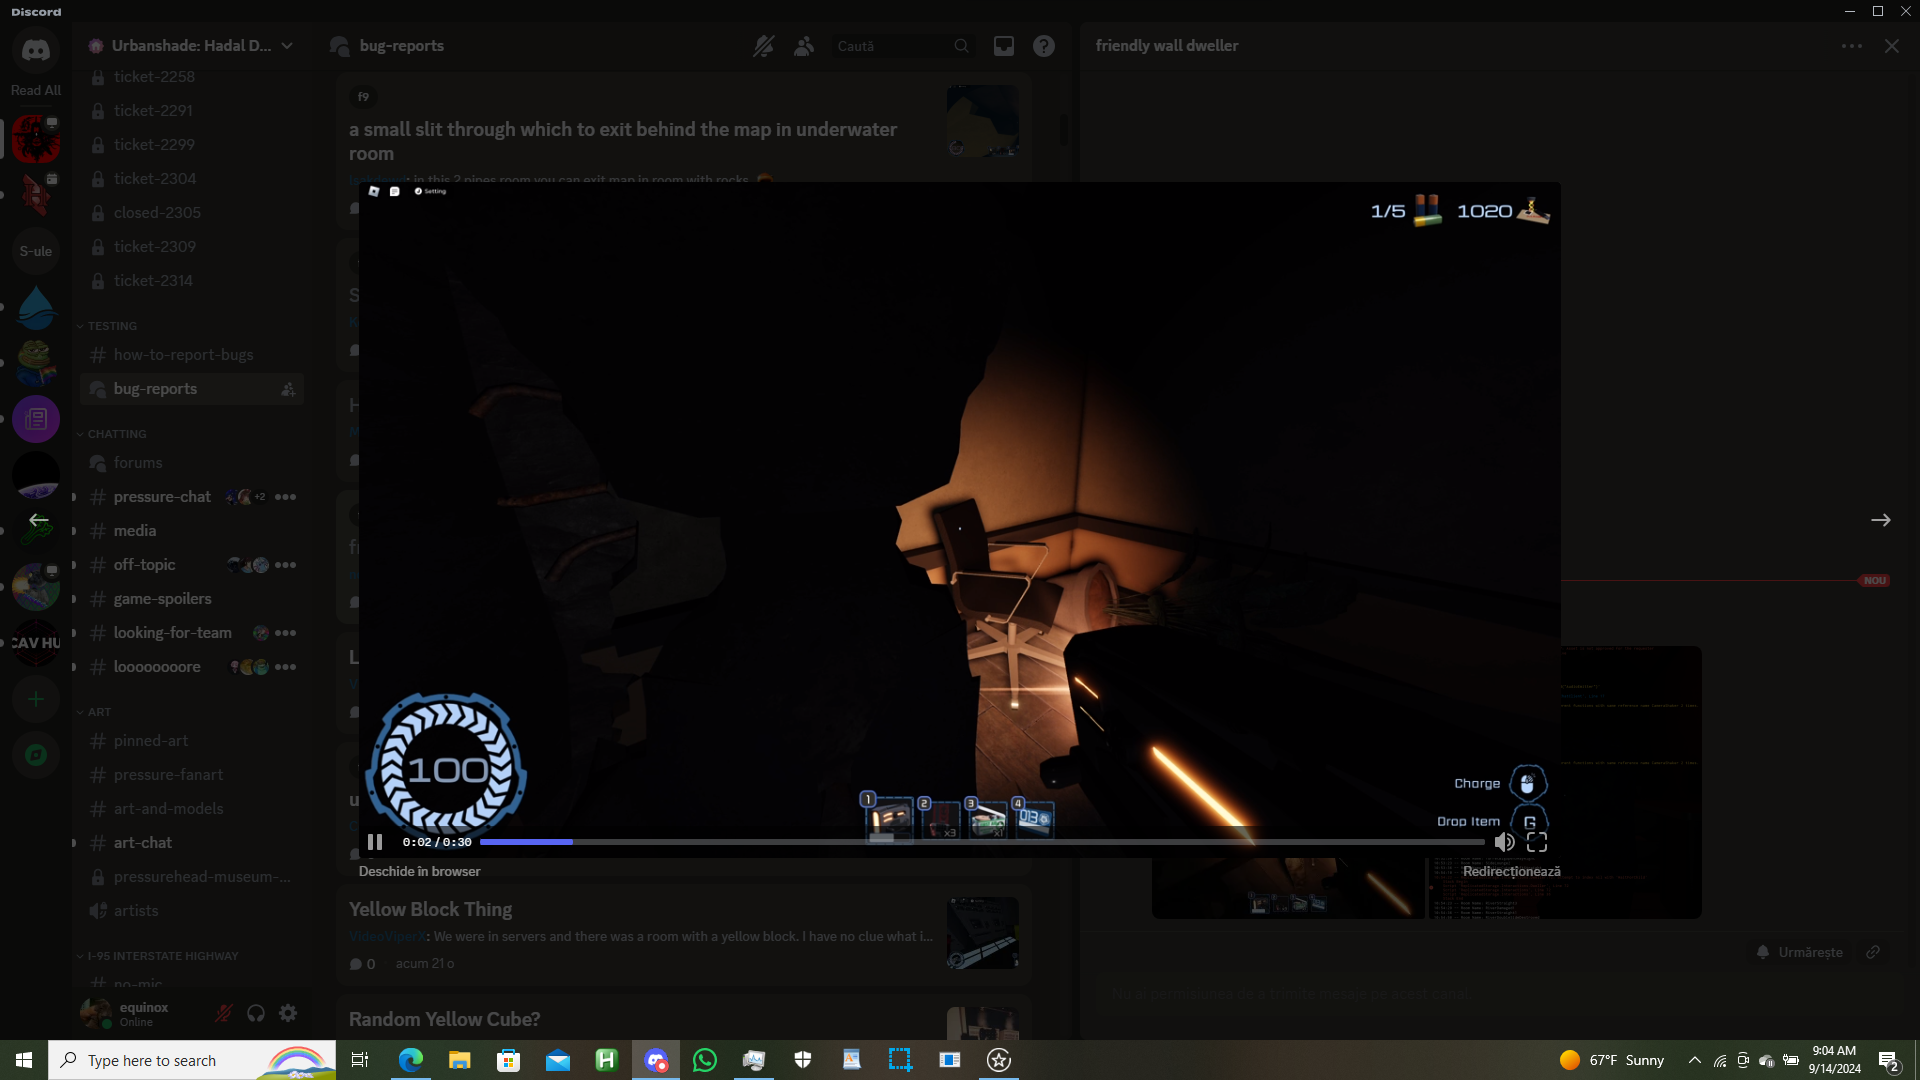
Task: Go to next media with right arrow
Action: pyautogui.click(x=1880, y=520)
